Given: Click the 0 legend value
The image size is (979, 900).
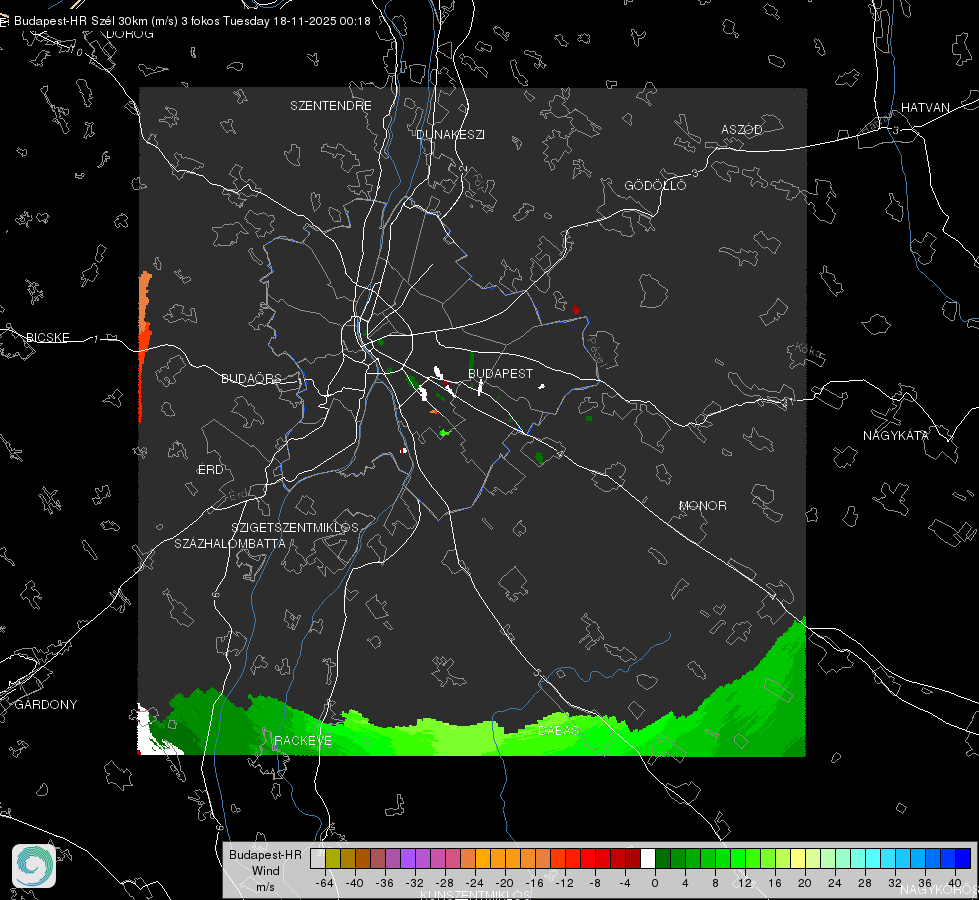Looking at the screenshot, I should (x=654, y=883).
